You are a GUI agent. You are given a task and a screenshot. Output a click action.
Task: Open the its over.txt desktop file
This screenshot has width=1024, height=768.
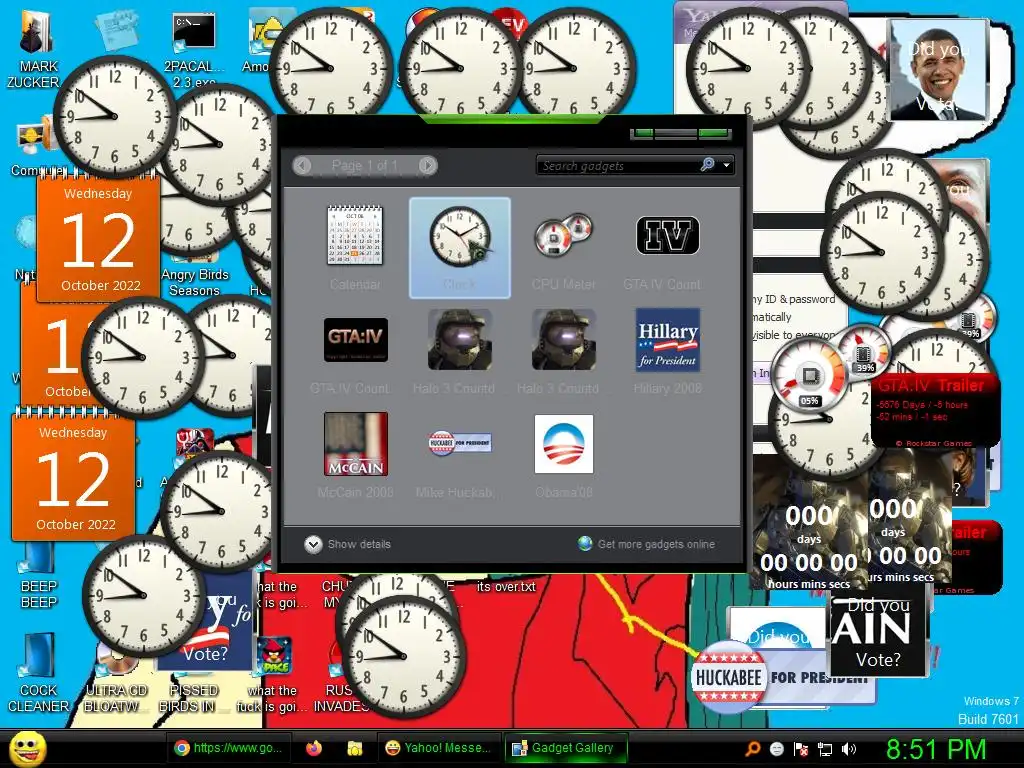(x=506, y=586)
